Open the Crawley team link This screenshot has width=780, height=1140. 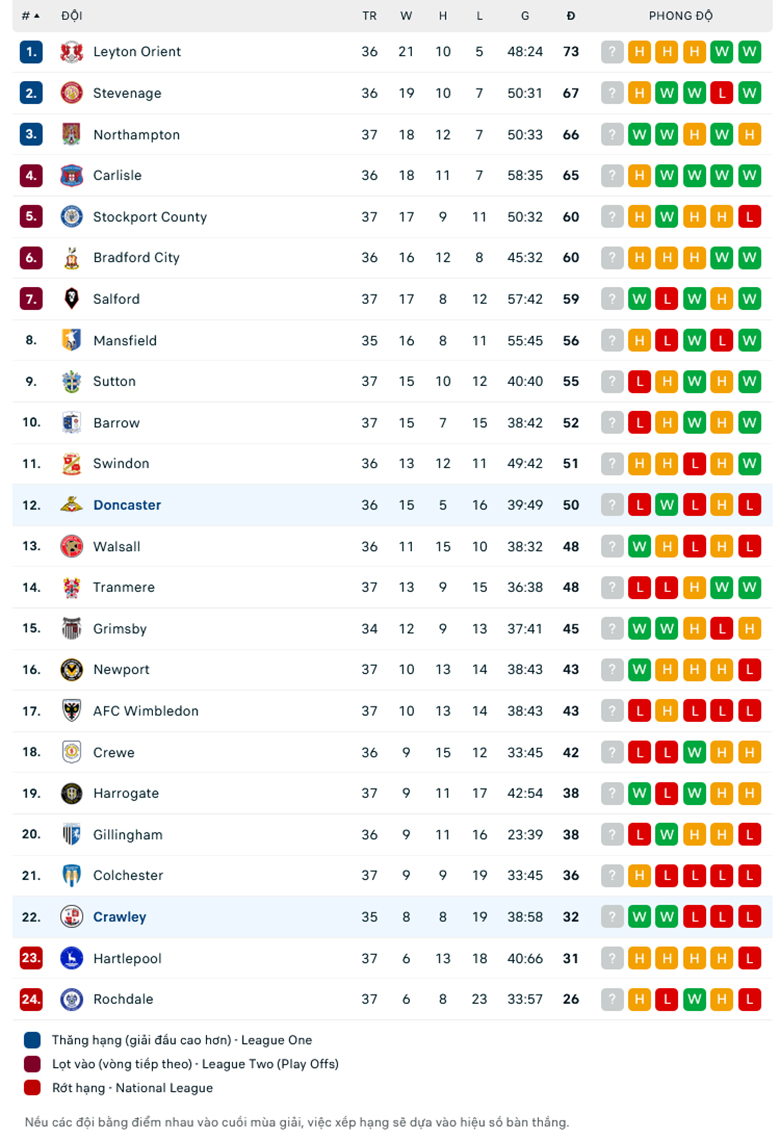(x=119, y=917)
